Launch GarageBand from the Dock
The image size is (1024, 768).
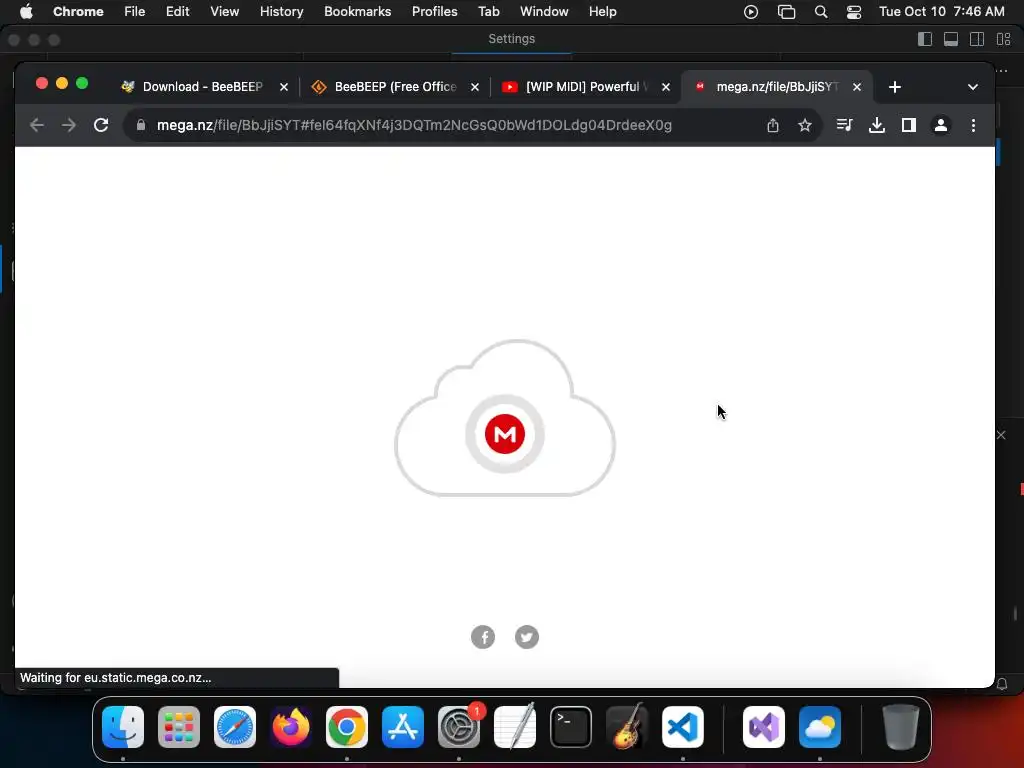pyautogui.click(x=627, y=727)
